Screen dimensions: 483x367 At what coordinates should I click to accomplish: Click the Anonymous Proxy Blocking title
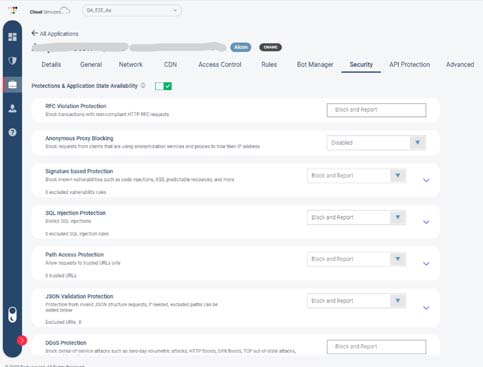click(x=79, y=138)
